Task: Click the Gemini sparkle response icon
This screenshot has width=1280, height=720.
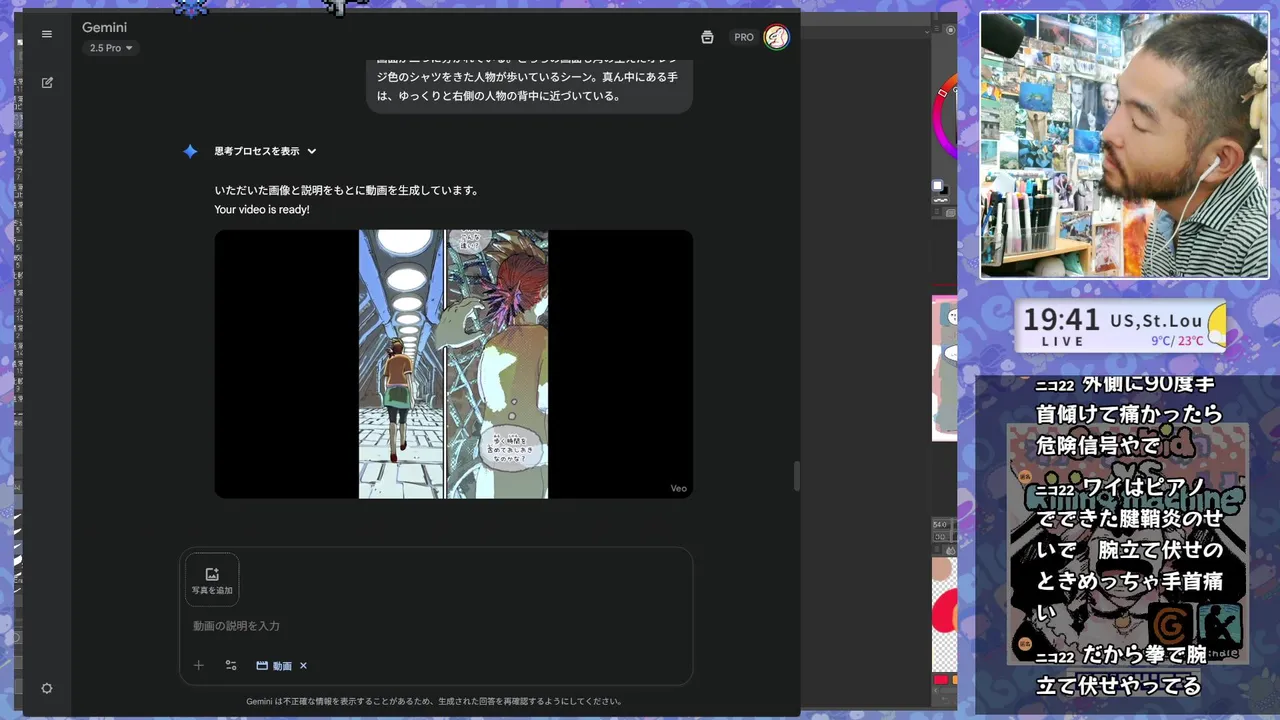Action: click(x=190, y=151)
